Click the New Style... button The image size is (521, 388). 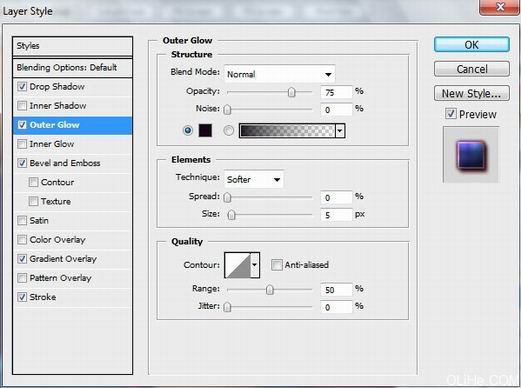click(472, 93)
